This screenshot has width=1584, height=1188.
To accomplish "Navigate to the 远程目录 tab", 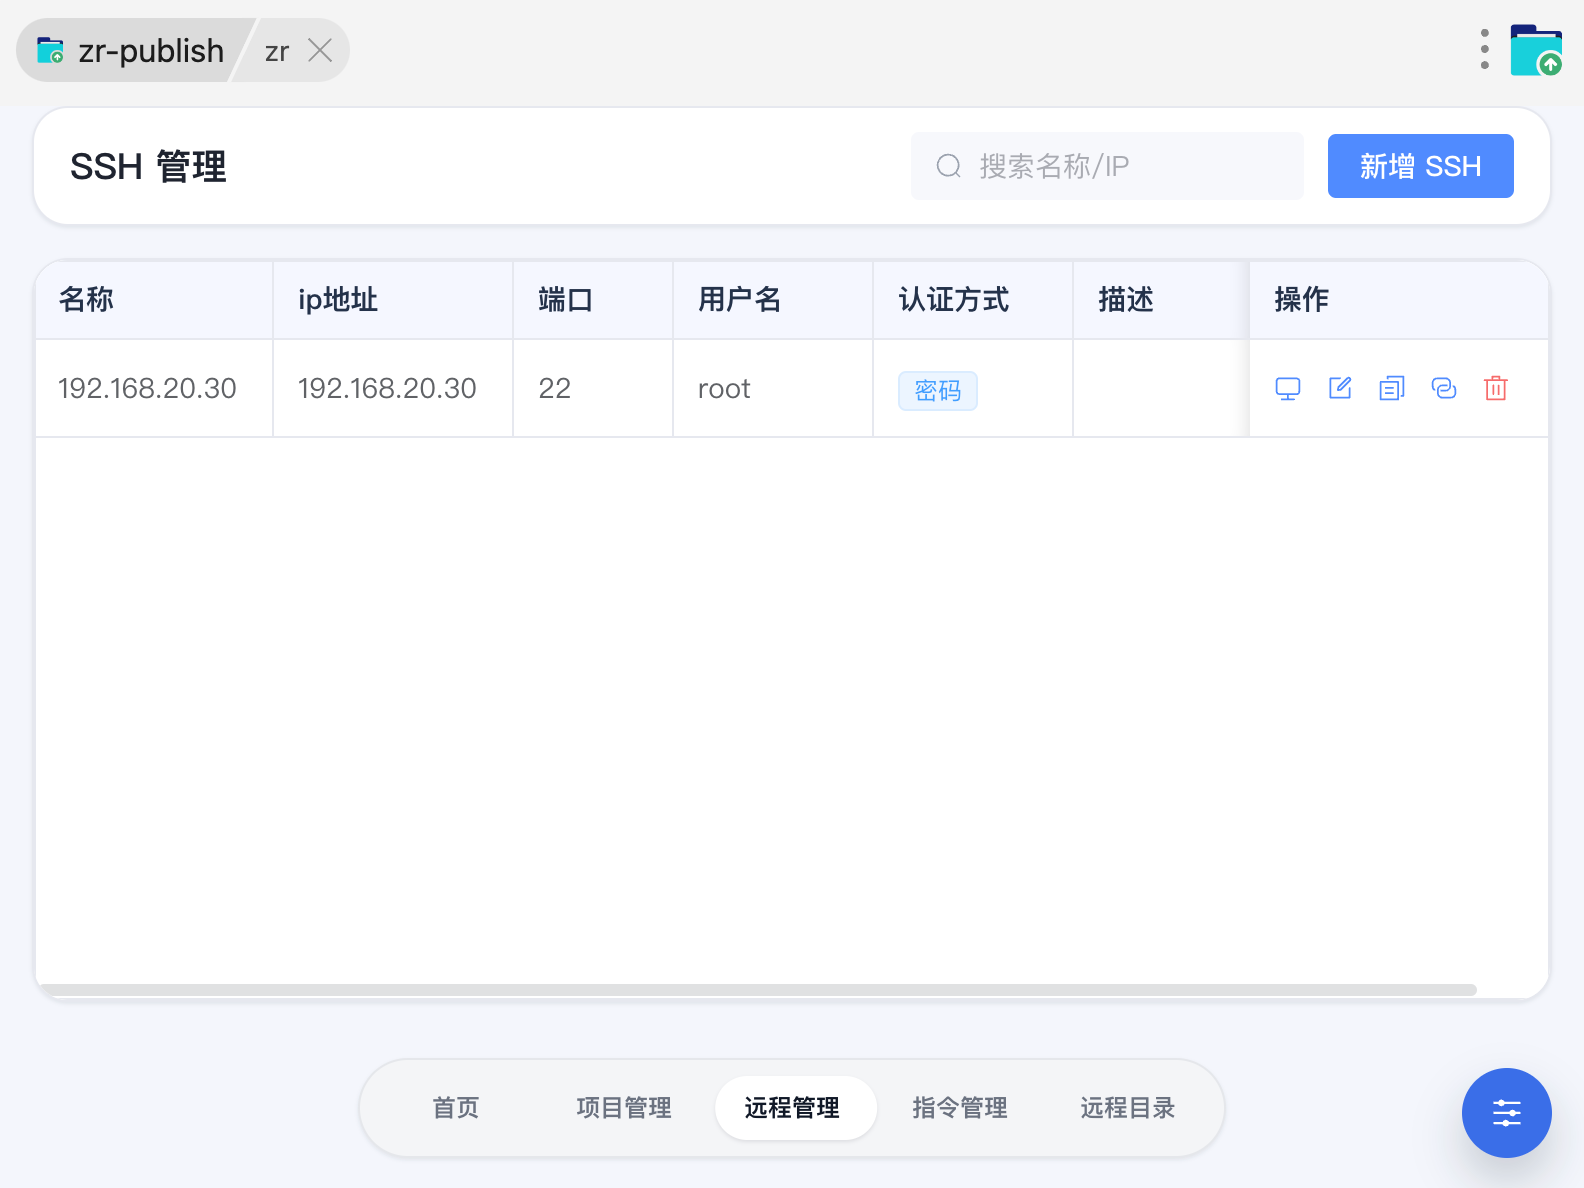I will pyautogui.click(x=1128, y=1108).
